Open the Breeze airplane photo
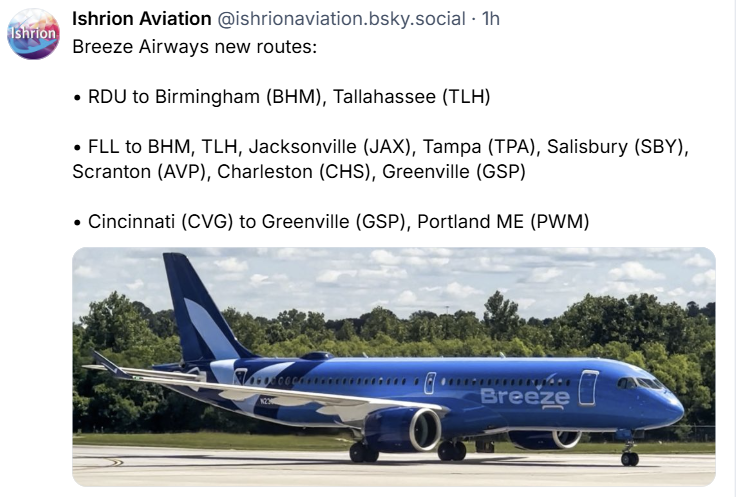The height and width of the screenshot is (497, 741). tap(394, 366)
